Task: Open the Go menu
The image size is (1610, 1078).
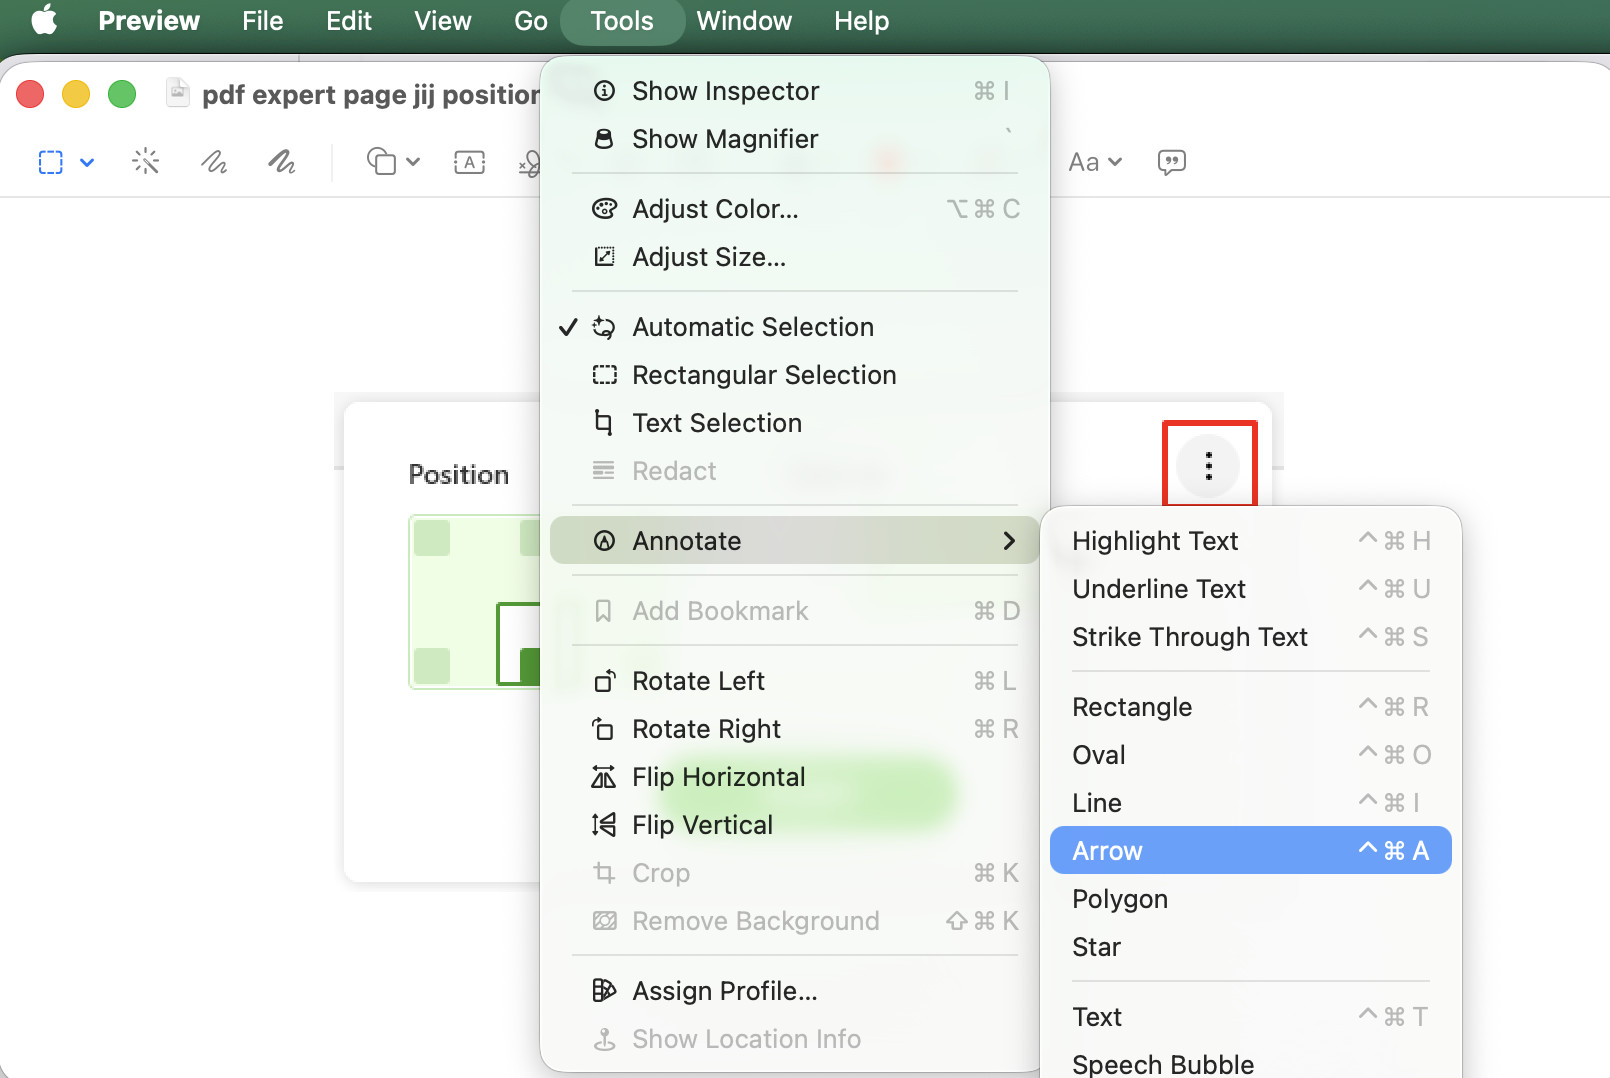Action: [x=531, y=21]
